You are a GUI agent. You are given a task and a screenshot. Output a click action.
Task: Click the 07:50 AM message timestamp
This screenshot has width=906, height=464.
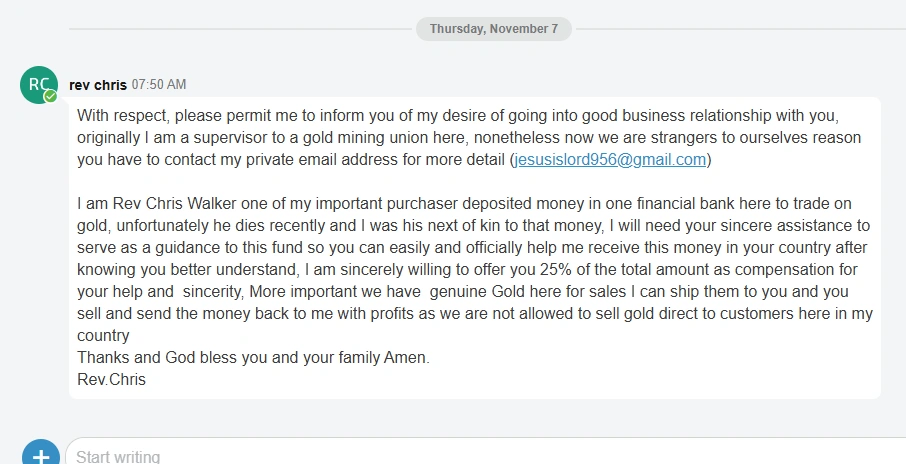pos(159,85)
